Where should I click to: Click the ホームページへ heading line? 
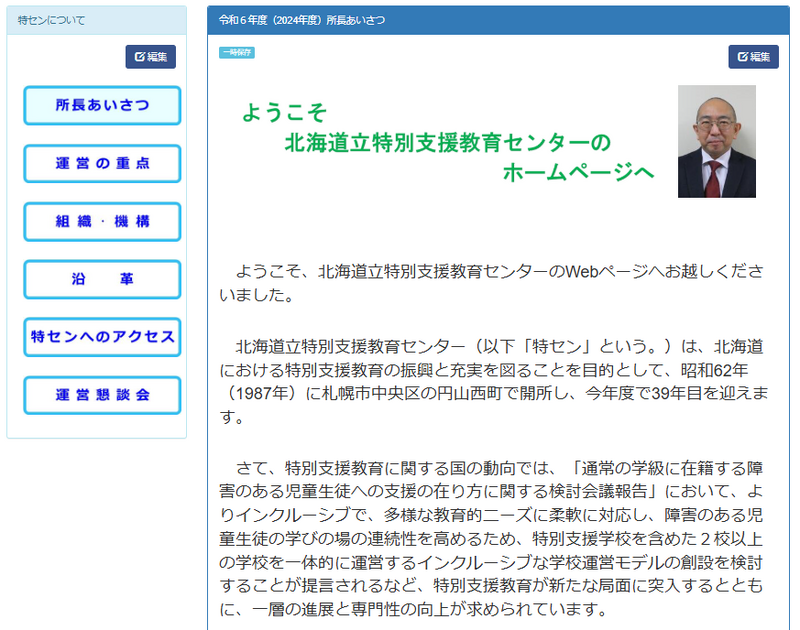pyautogui.click(x=578, y=172)
